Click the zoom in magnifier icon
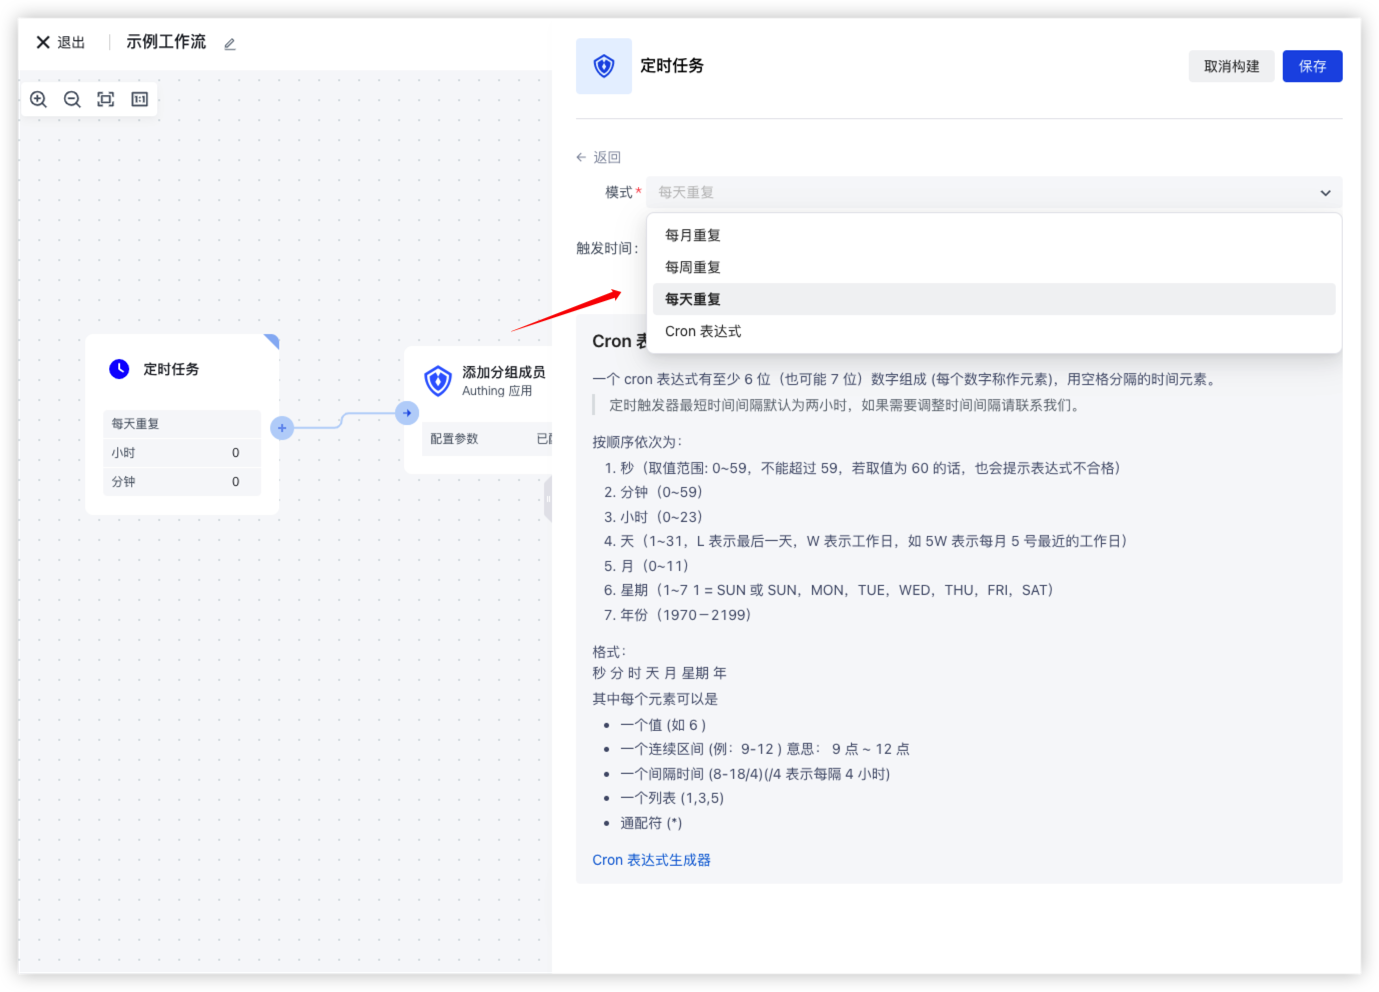 pos(39,99)
